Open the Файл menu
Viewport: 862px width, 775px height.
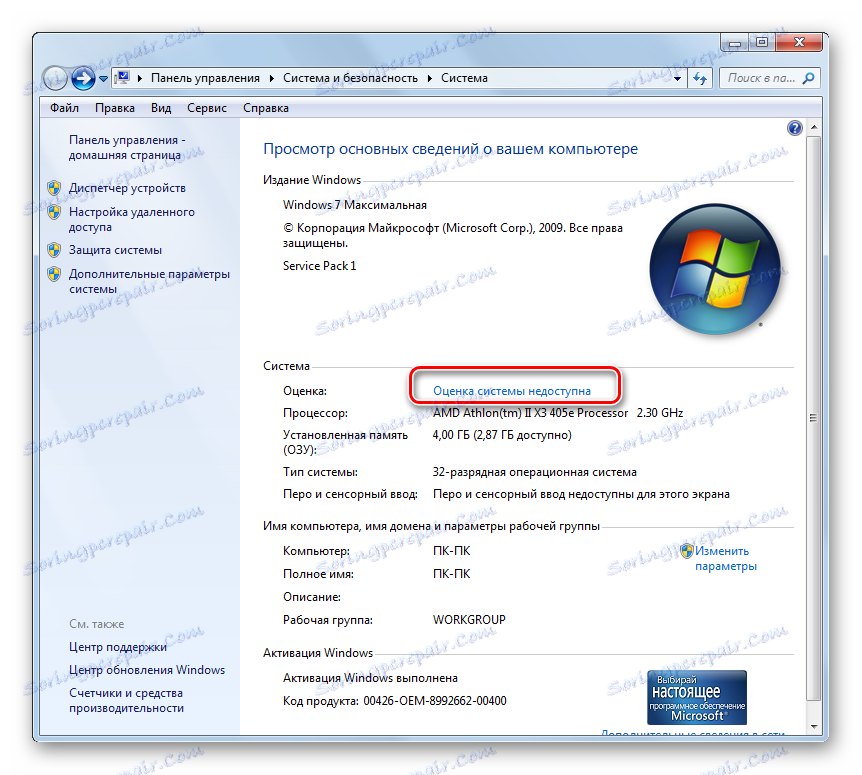(64, 108)
